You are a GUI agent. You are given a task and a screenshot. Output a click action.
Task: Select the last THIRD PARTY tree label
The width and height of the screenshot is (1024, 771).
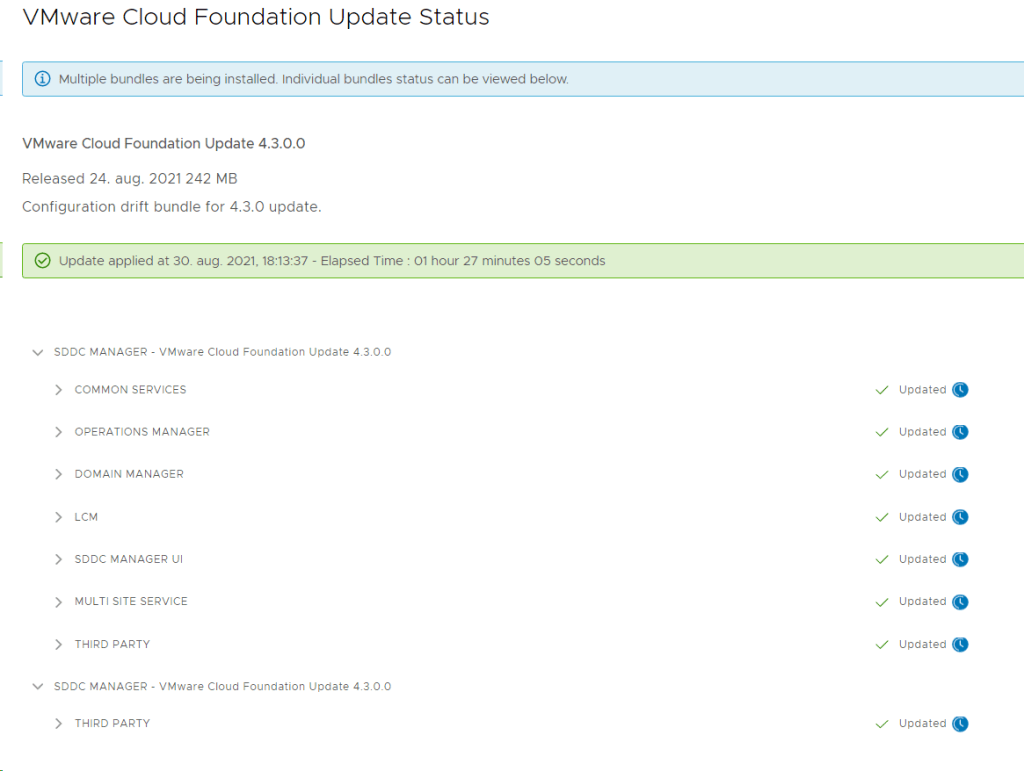(x=112, y=723)
